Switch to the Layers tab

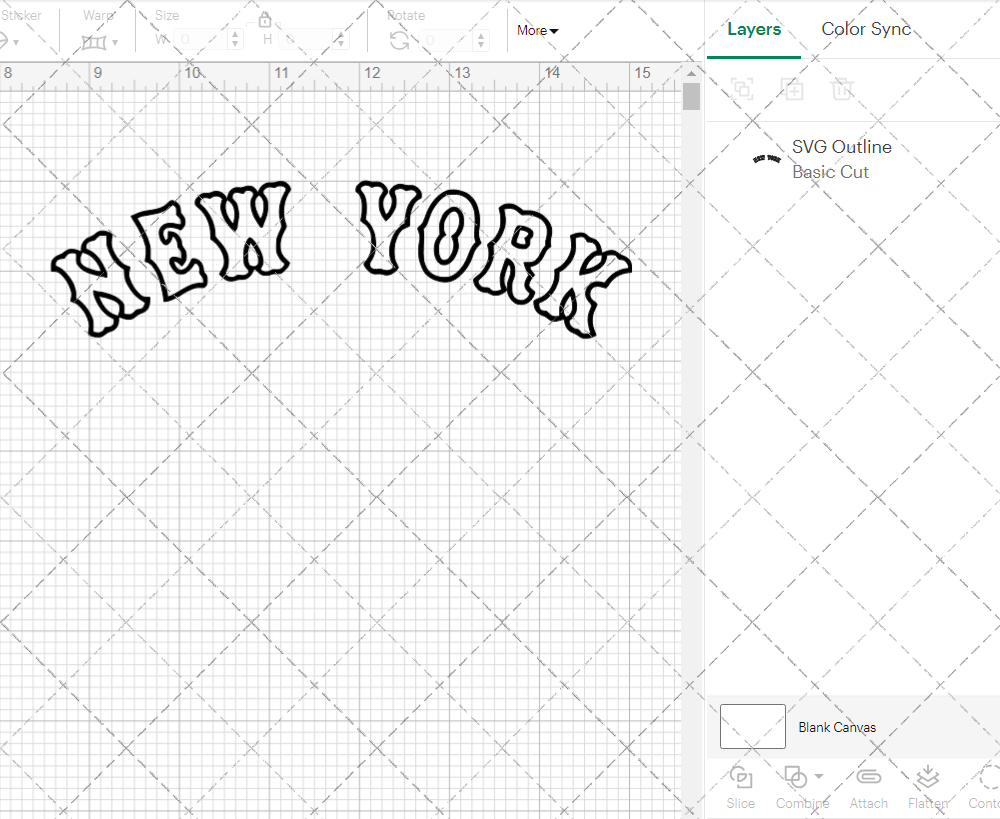click(754, 29)
